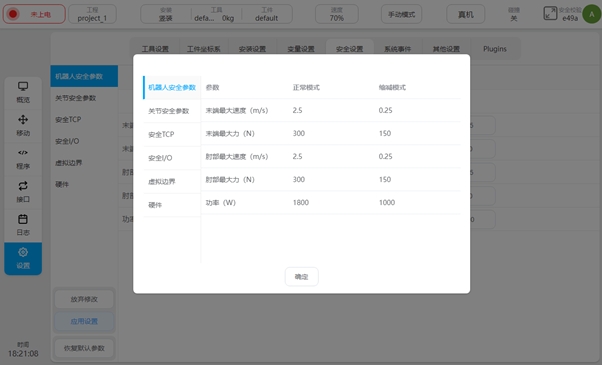This screenshot has width=602, height=365.
Task: Open the 程序 program code icon
Action: pyautogui.click(x=23, y=153)
